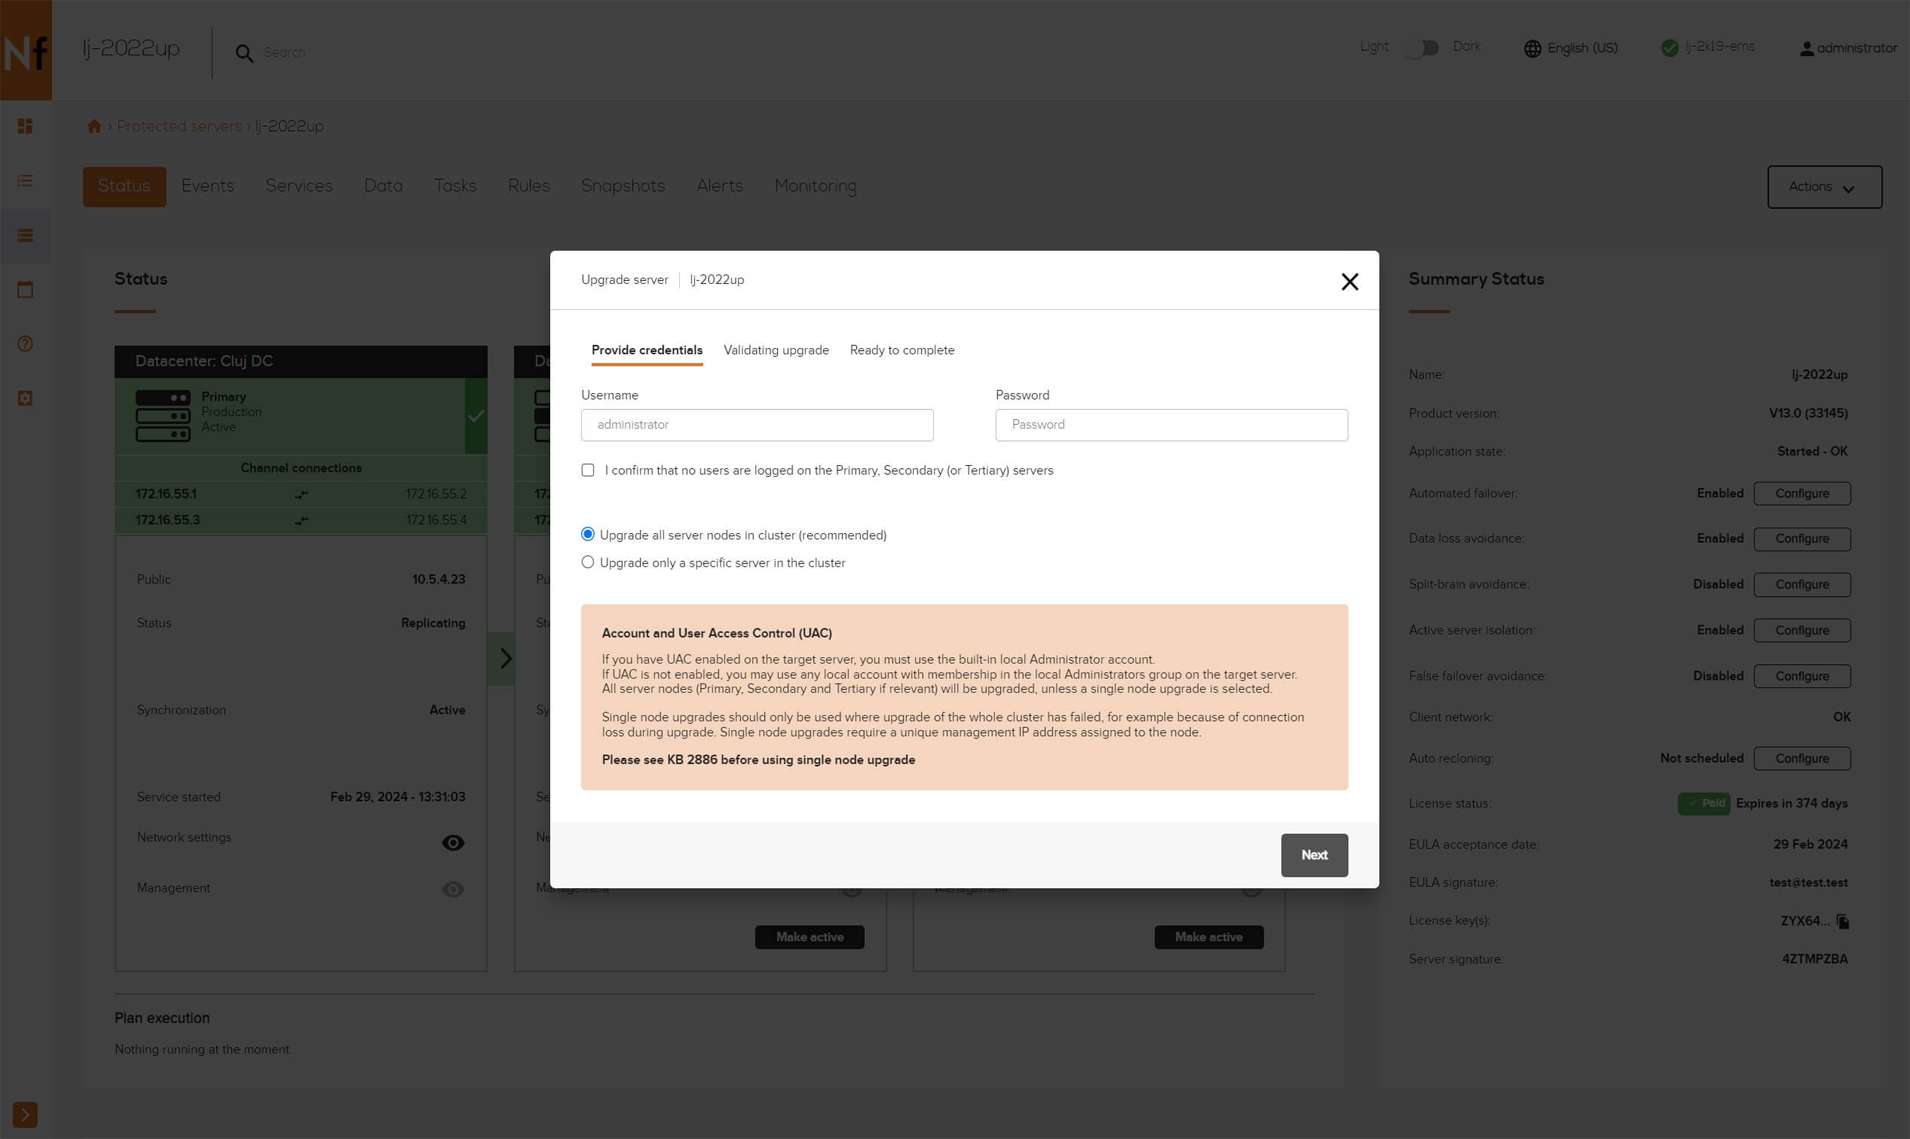Image resolution: width=1910 pixels, height=1139 pixels.
Task: Select the protected servers sidebar icon
Action: click(25, 236)
